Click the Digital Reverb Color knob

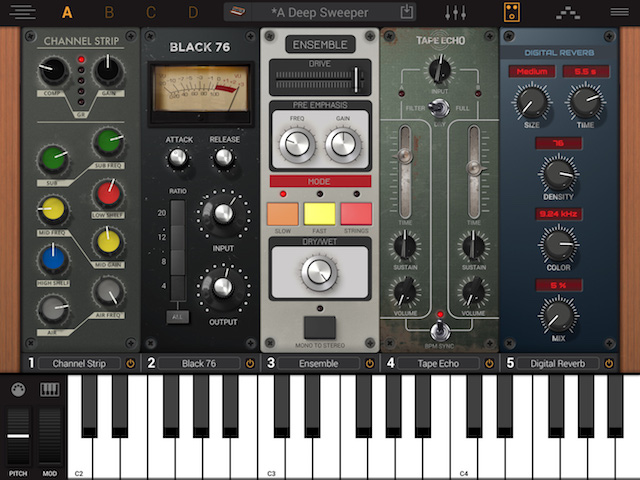[x=558, y=244]
